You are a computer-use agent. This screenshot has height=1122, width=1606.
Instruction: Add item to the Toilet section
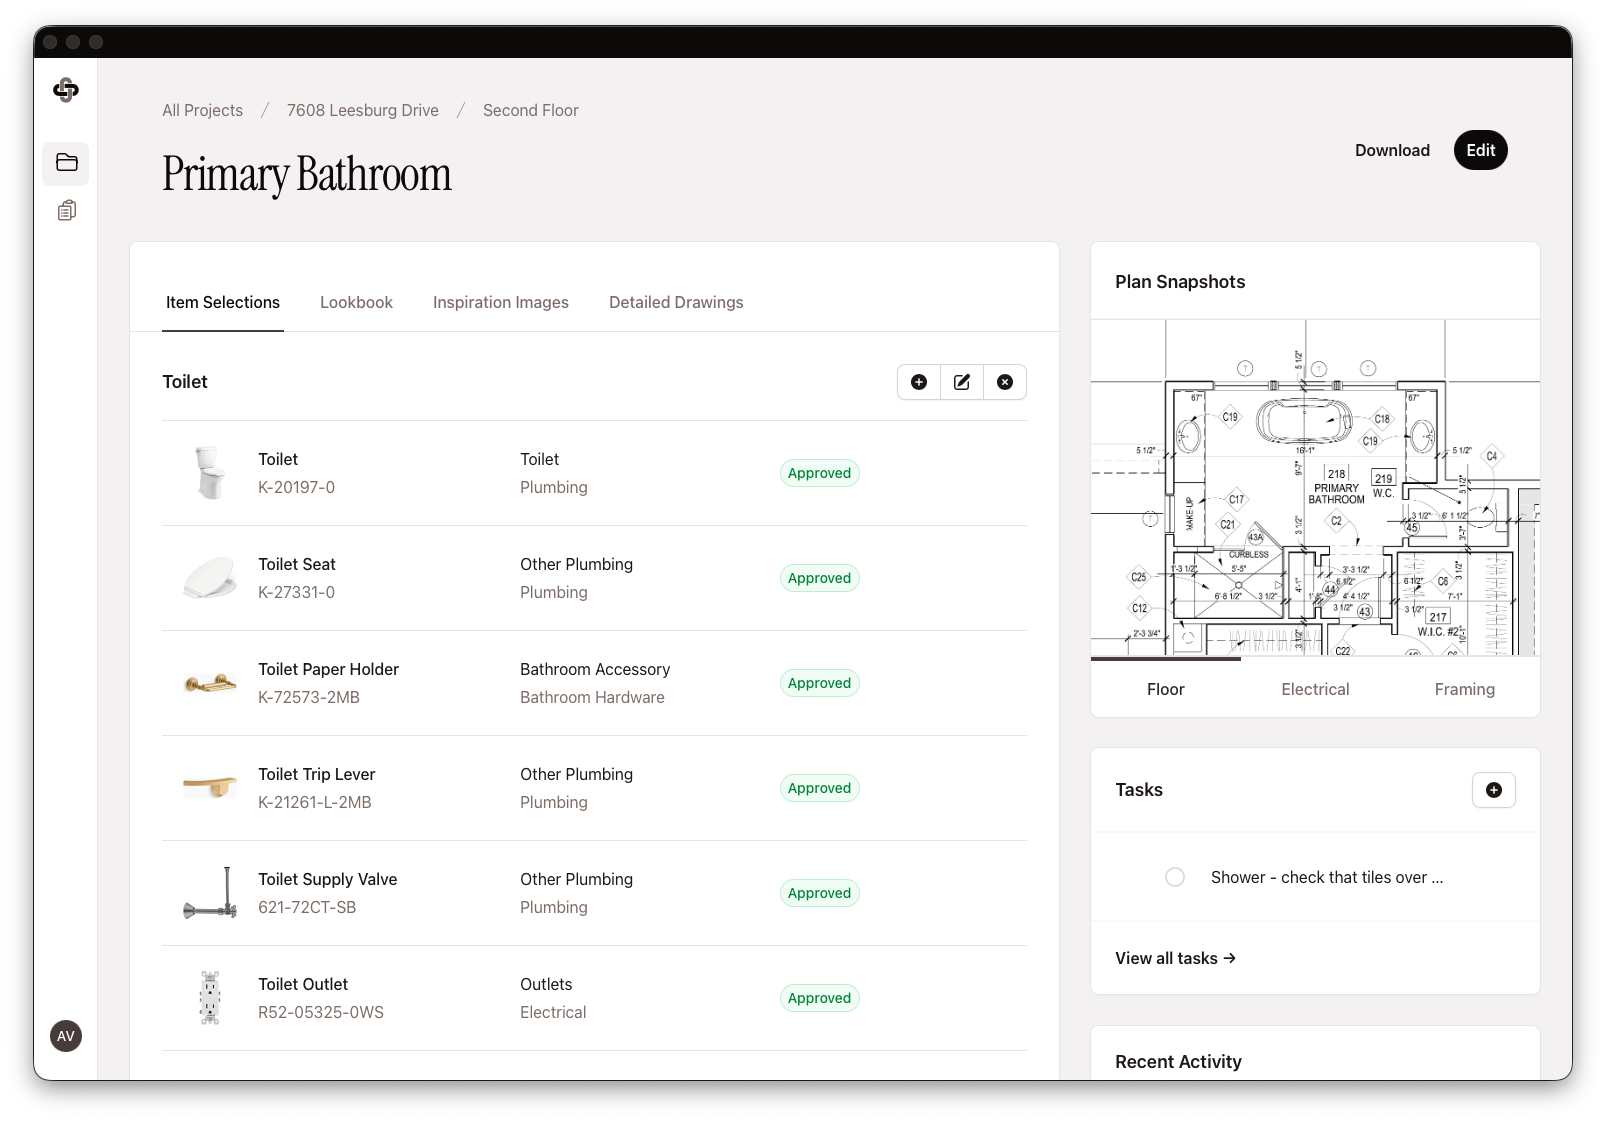click(x=919, y=382)
